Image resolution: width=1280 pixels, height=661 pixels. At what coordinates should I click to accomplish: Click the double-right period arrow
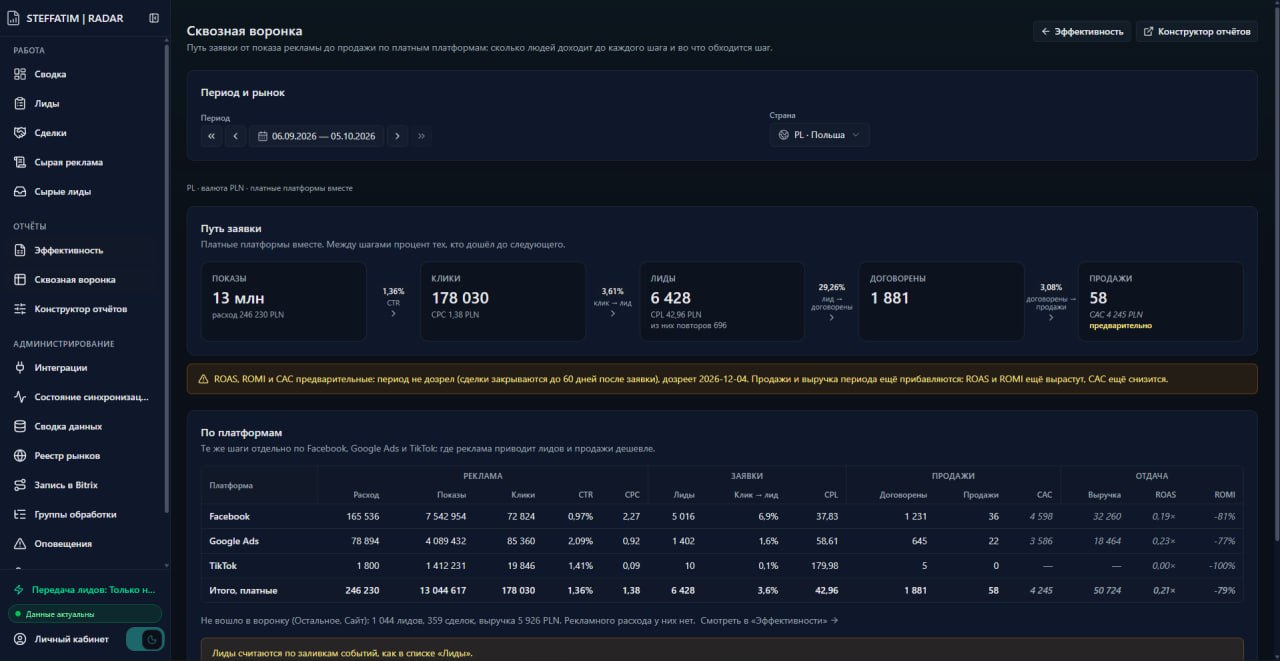(x=421, y=136)
